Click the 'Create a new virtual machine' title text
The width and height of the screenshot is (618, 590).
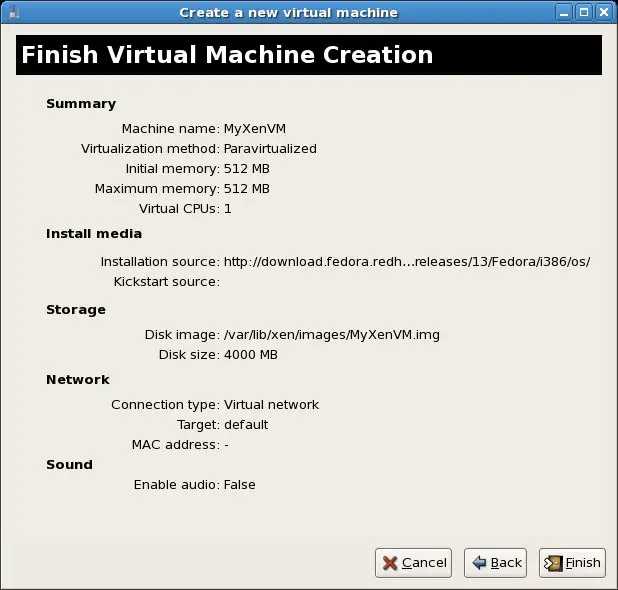click(288, 12)
